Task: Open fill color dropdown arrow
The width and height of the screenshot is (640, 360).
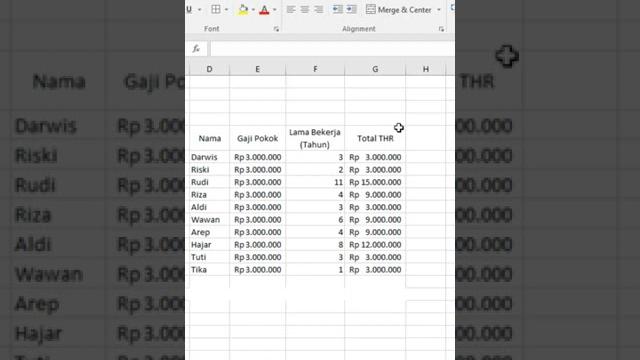Action: (253, 9)
